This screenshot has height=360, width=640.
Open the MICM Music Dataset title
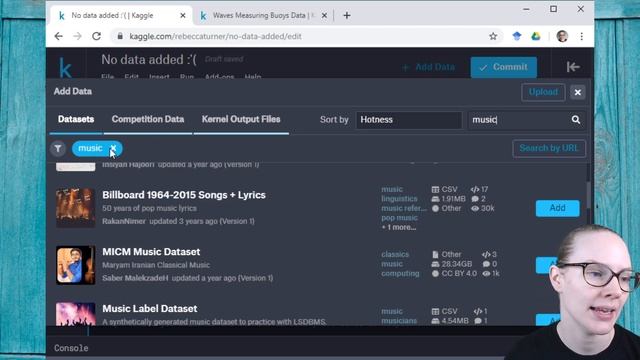(x=151, y=252)
